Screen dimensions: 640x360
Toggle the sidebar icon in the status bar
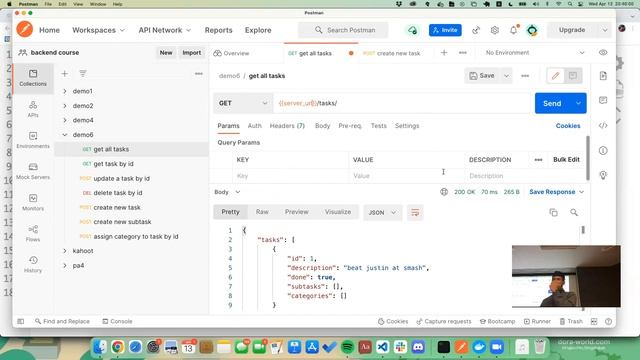21,322
